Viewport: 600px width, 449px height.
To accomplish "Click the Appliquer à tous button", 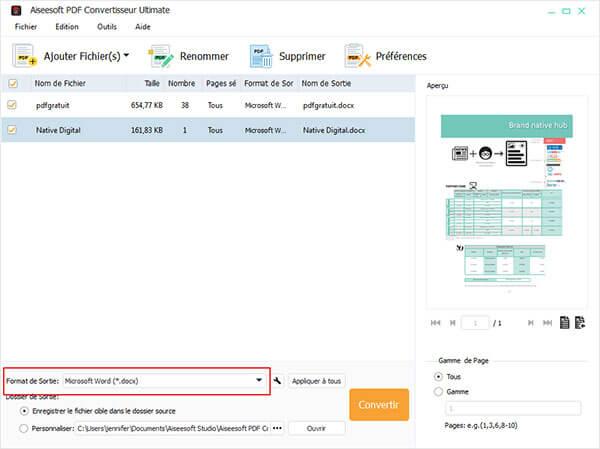I will pyautogui.click(x=316, y=381).
